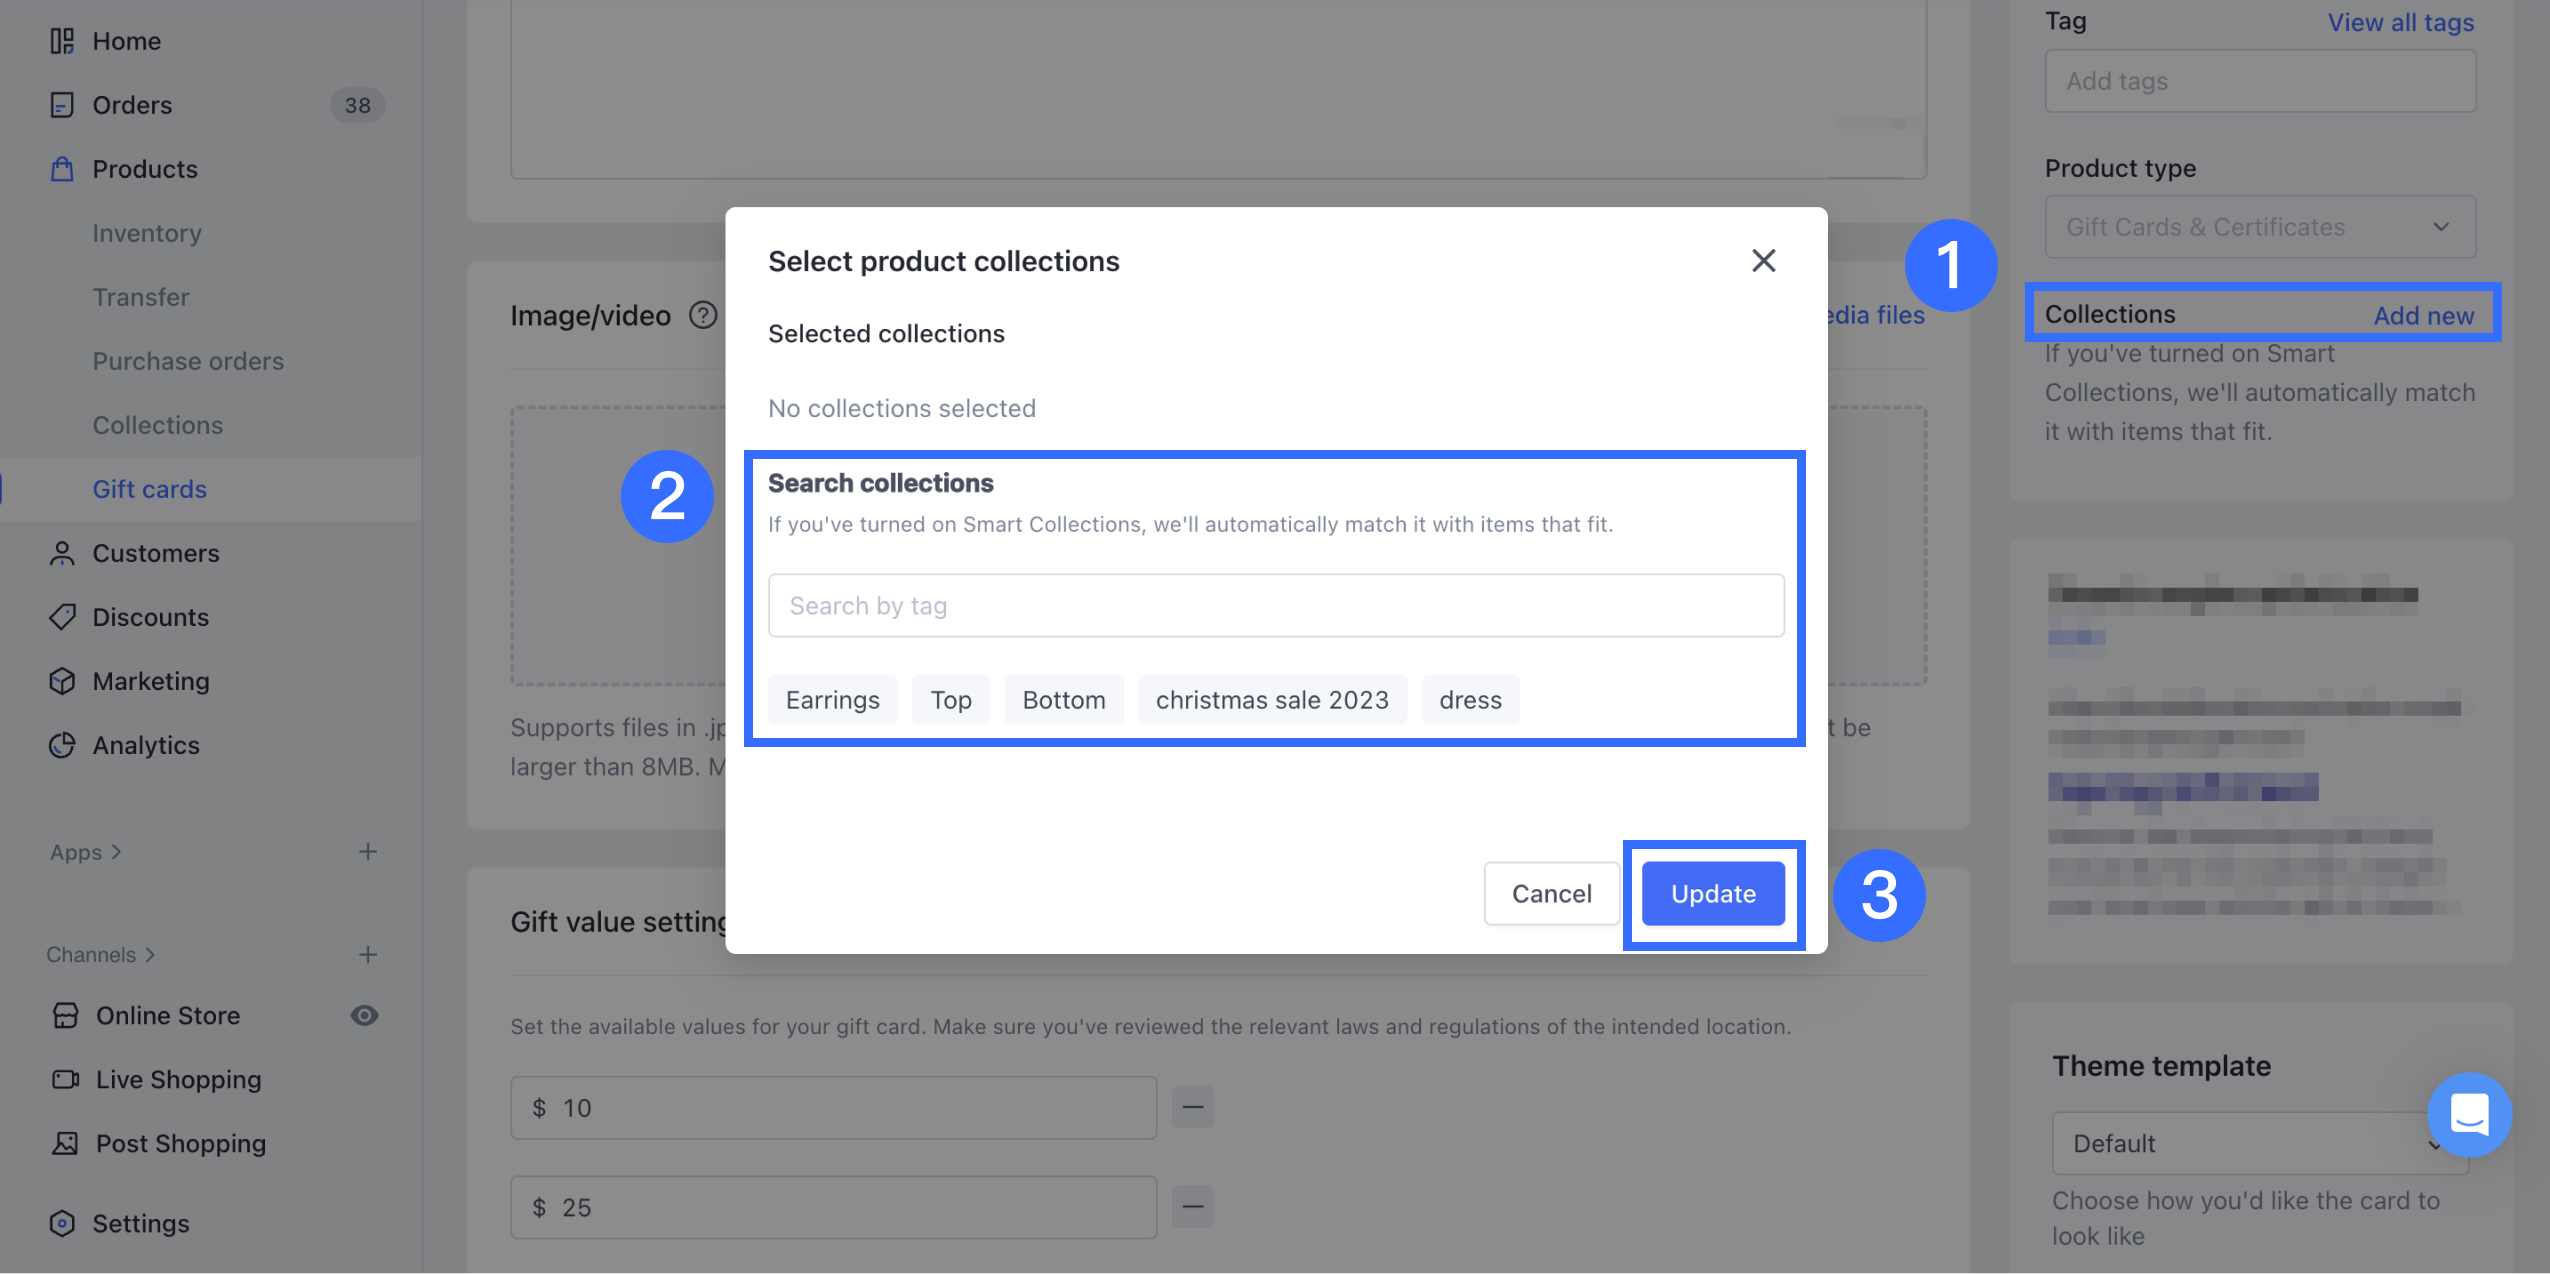Toggle Online Store eye visibility

(364, 1015)
